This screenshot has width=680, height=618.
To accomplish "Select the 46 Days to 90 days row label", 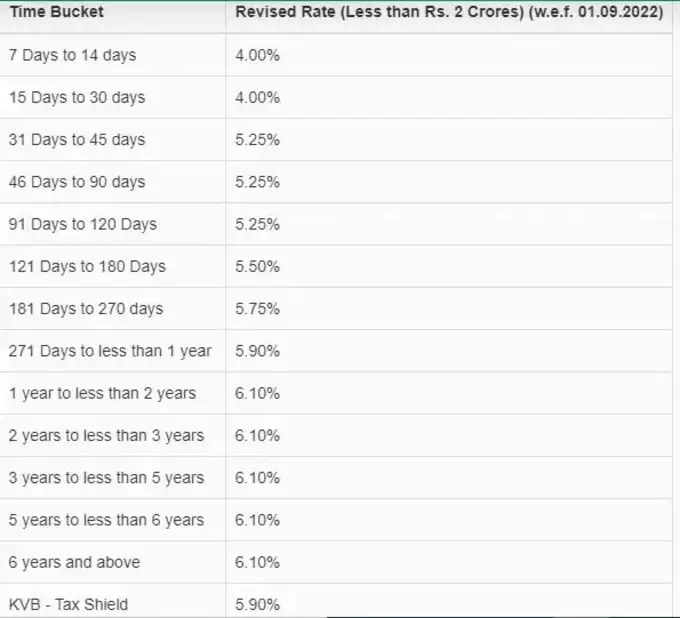I will 77,182.
